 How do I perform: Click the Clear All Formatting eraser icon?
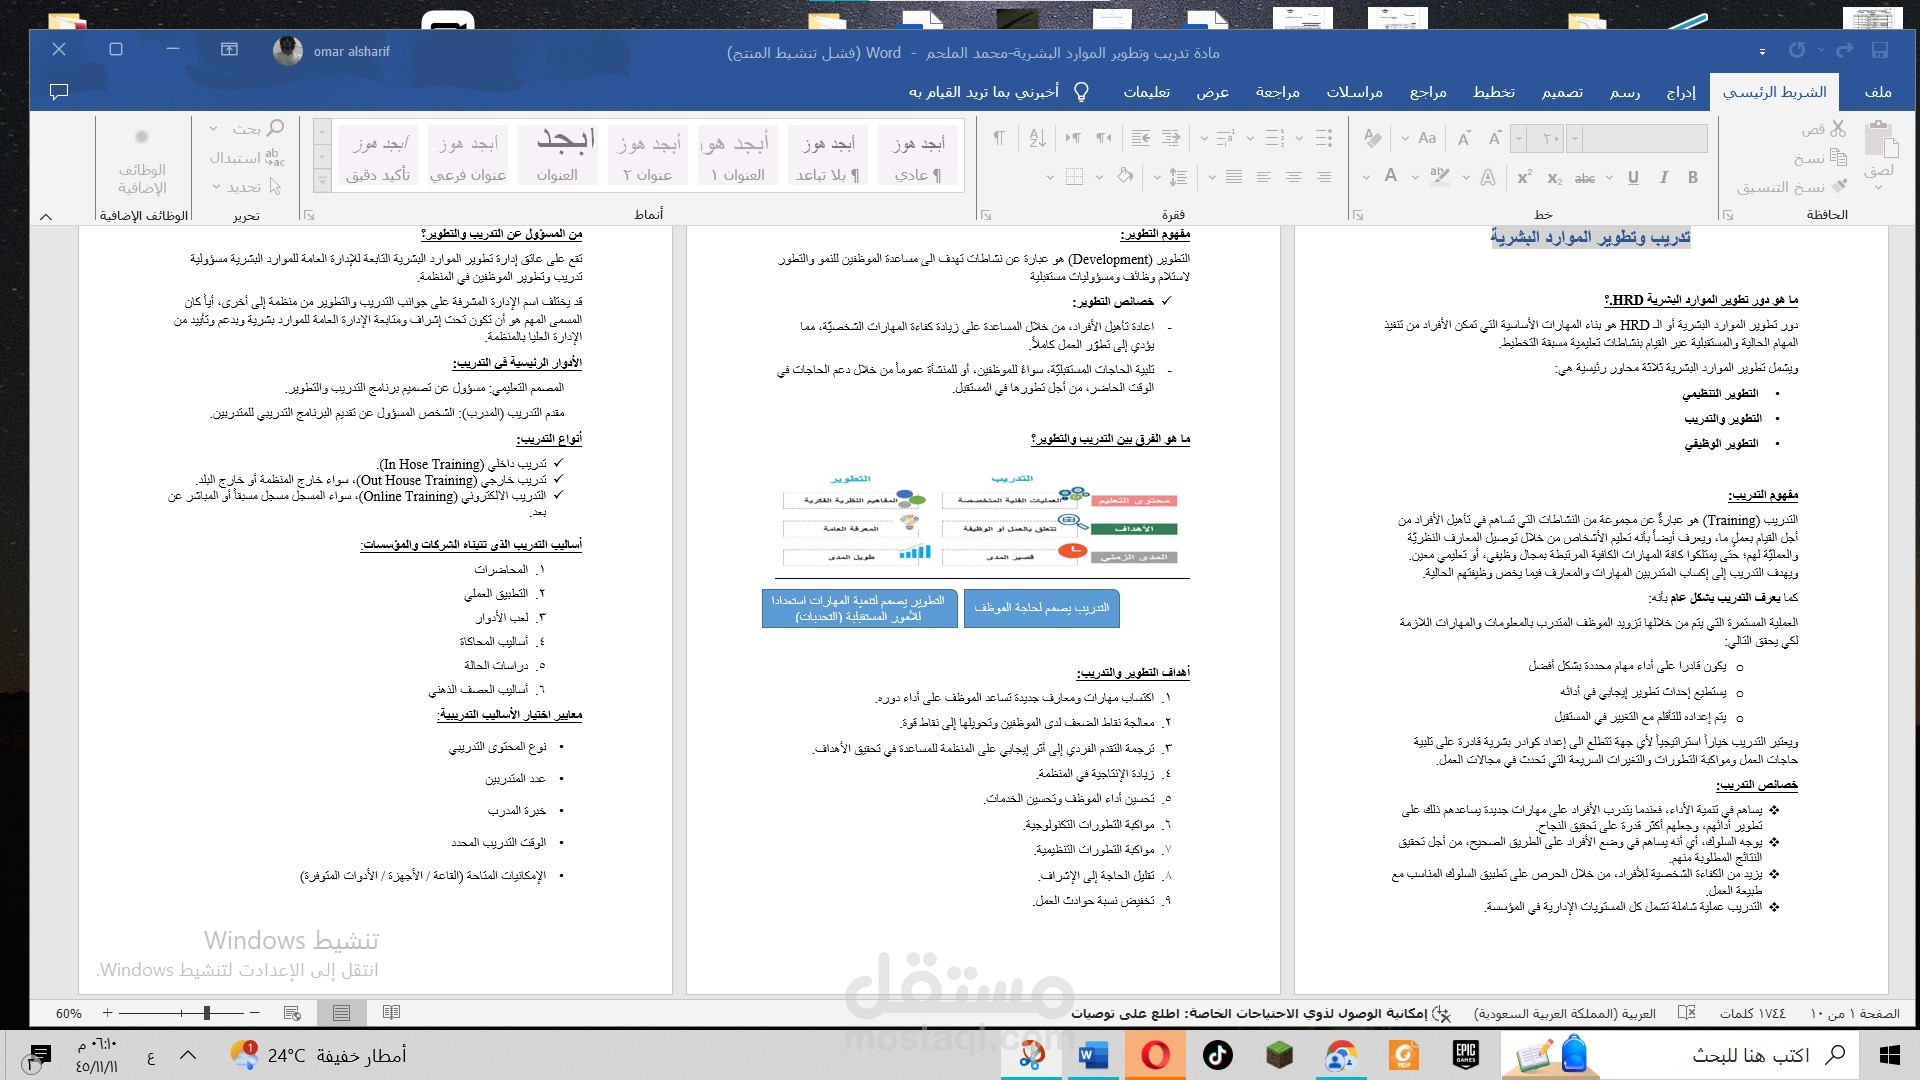point(1373,138)
